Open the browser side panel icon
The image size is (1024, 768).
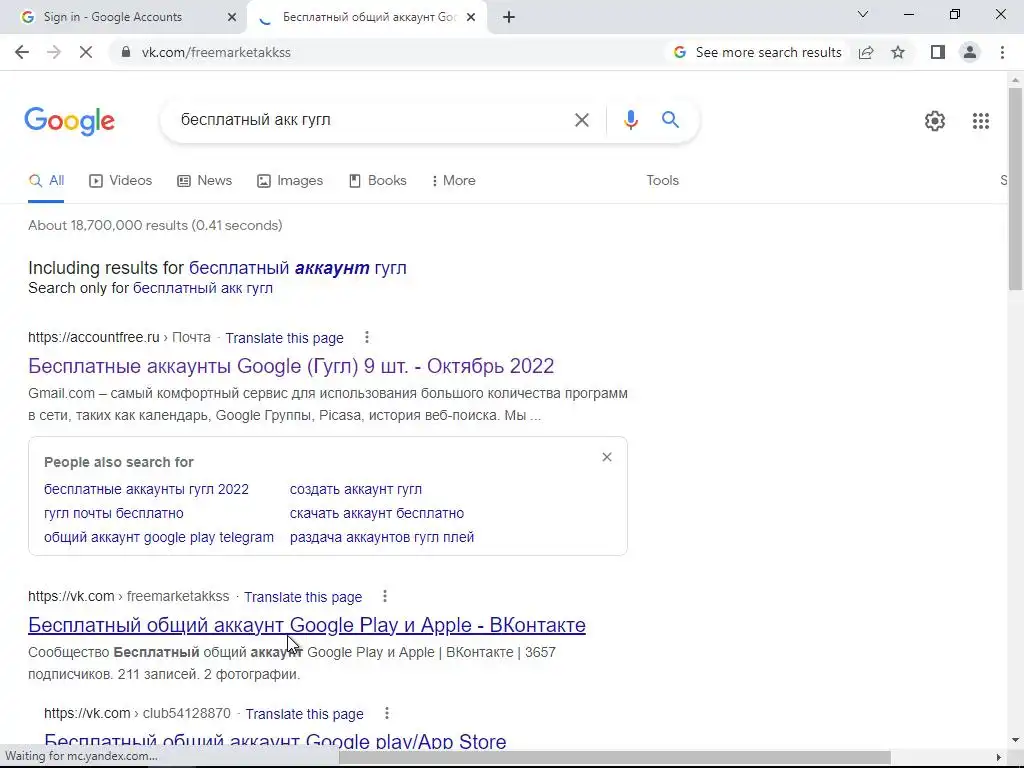pyautogui.click(x=938, y=52)
